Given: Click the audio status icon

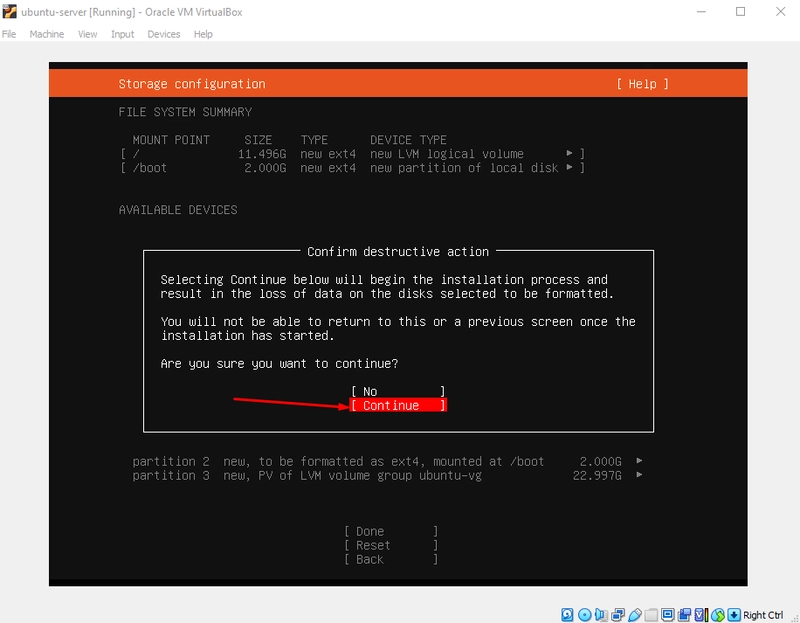Looking at the screenshot, I should click(601, 615).
